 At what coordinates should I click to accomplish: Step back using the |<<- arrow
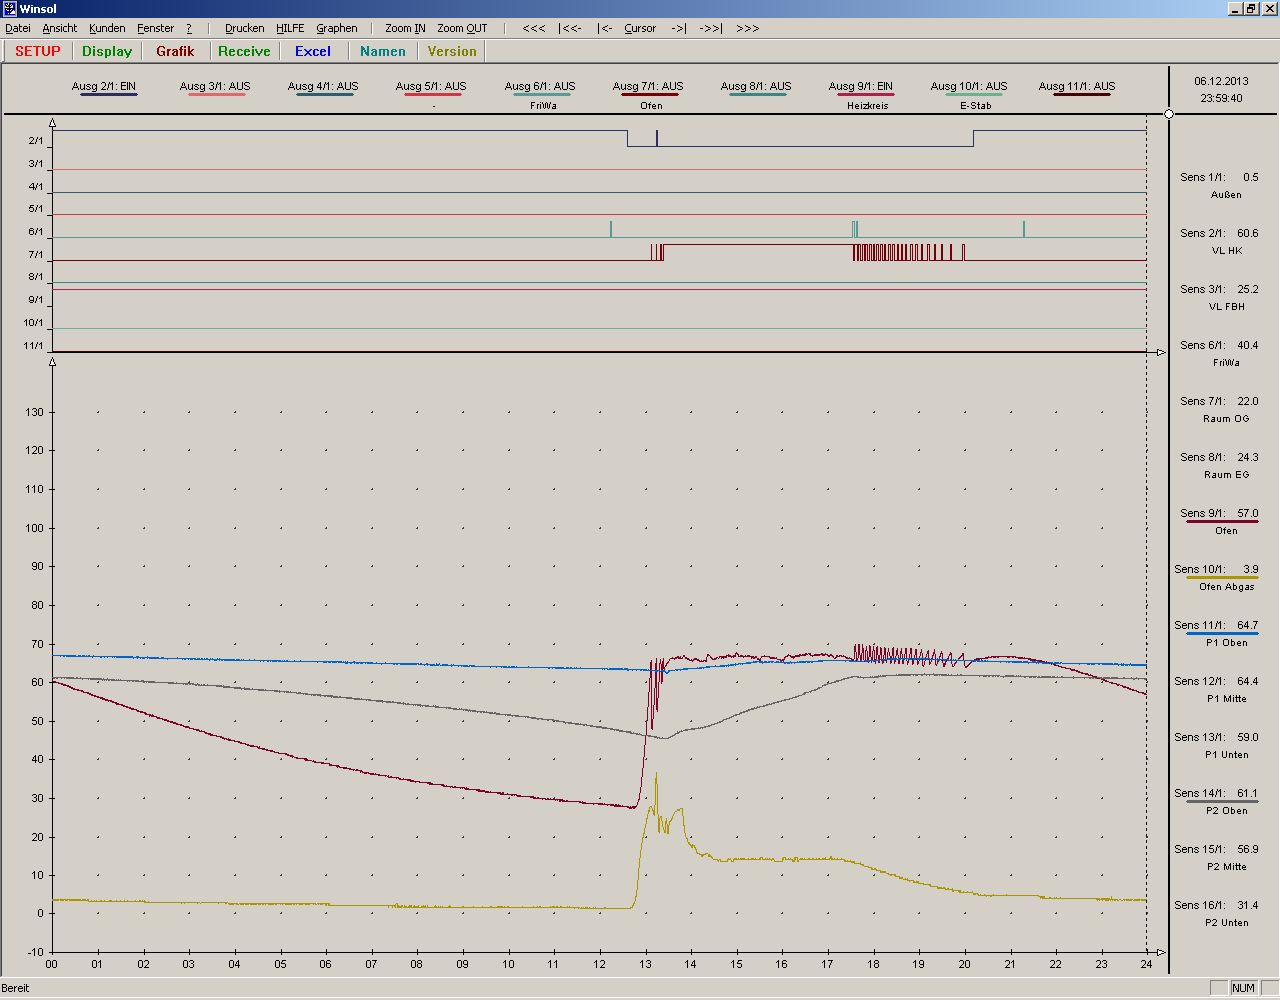point(571,28)
